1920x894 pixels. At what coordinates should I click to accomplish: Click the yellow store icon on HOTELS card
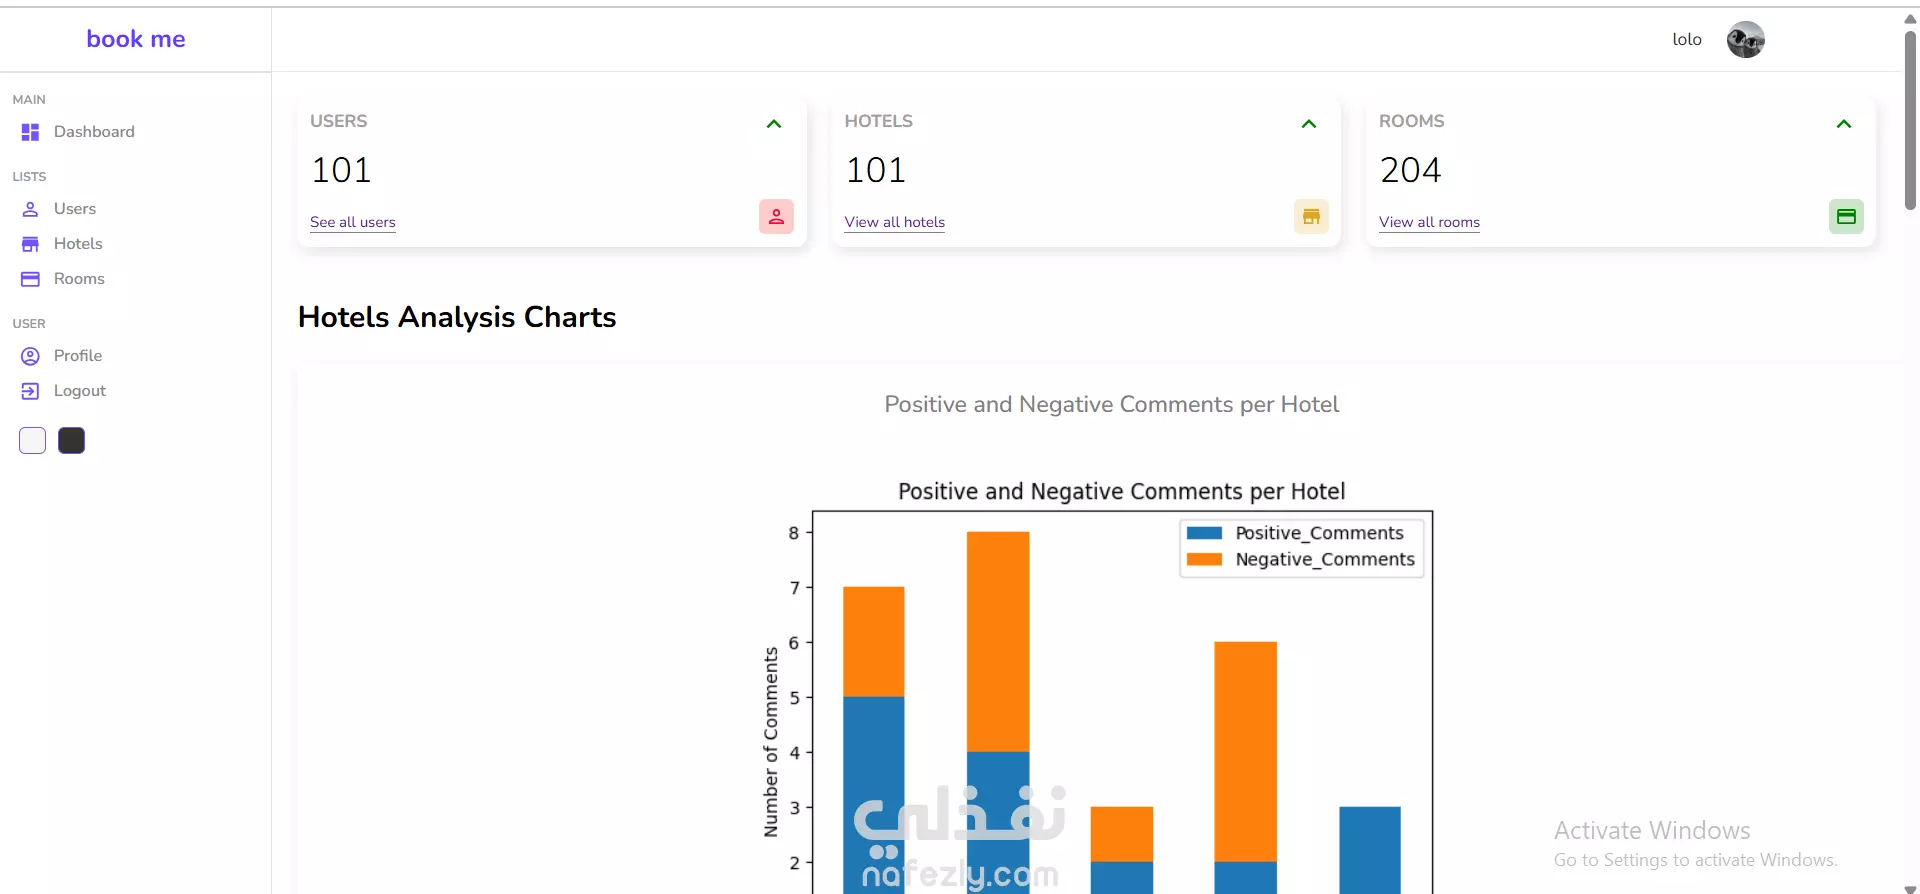click(1311, 217)
